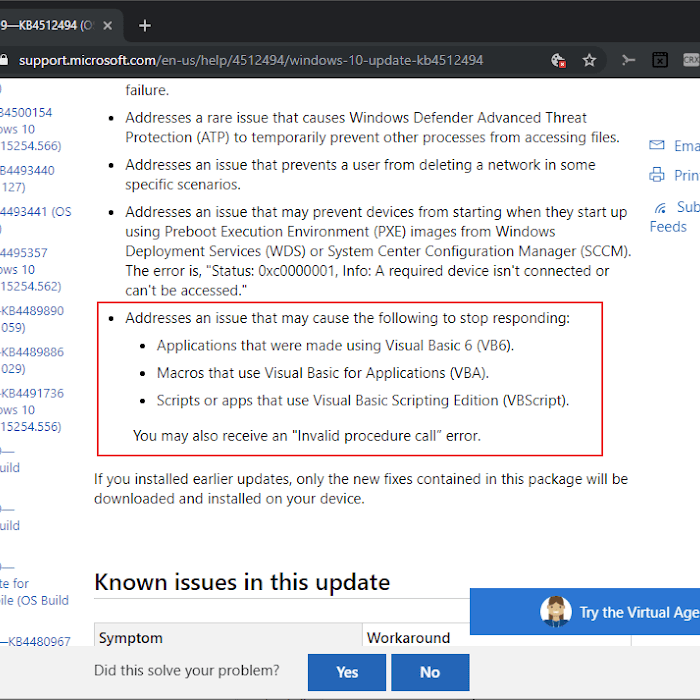Open sidebar link ending B4493440
The height and width of the screenshot is (700, 700).
pos(27,179)
